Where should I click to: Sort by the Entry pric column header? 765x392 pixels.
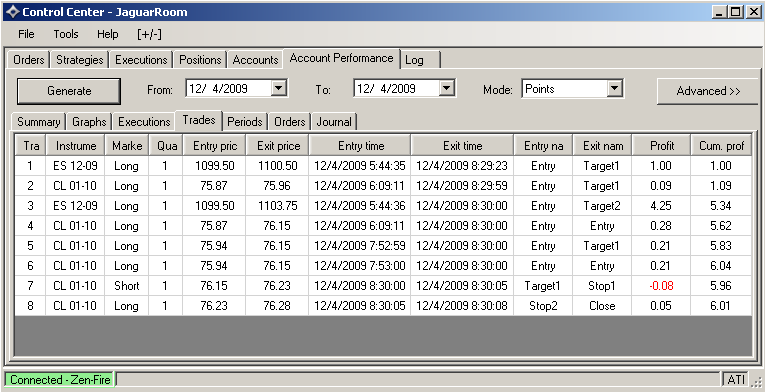click(215, 145)
